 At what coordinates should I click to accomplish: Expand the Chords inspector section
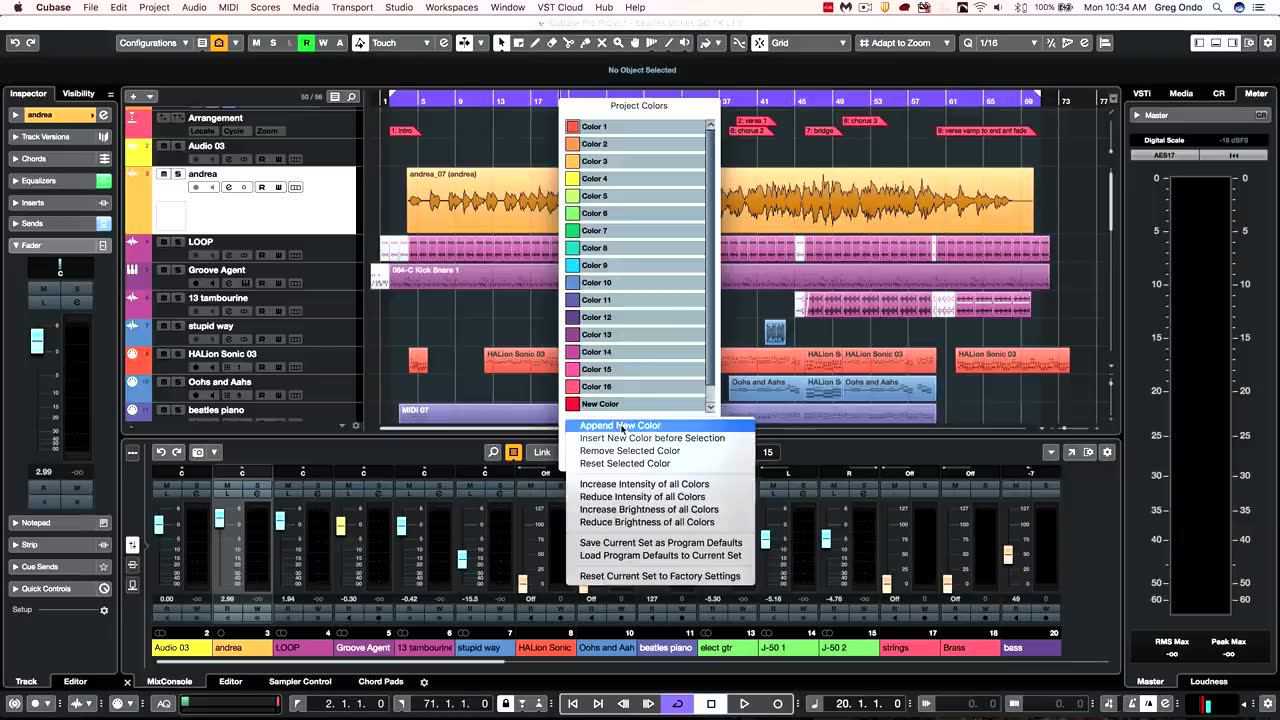(58, 159)
